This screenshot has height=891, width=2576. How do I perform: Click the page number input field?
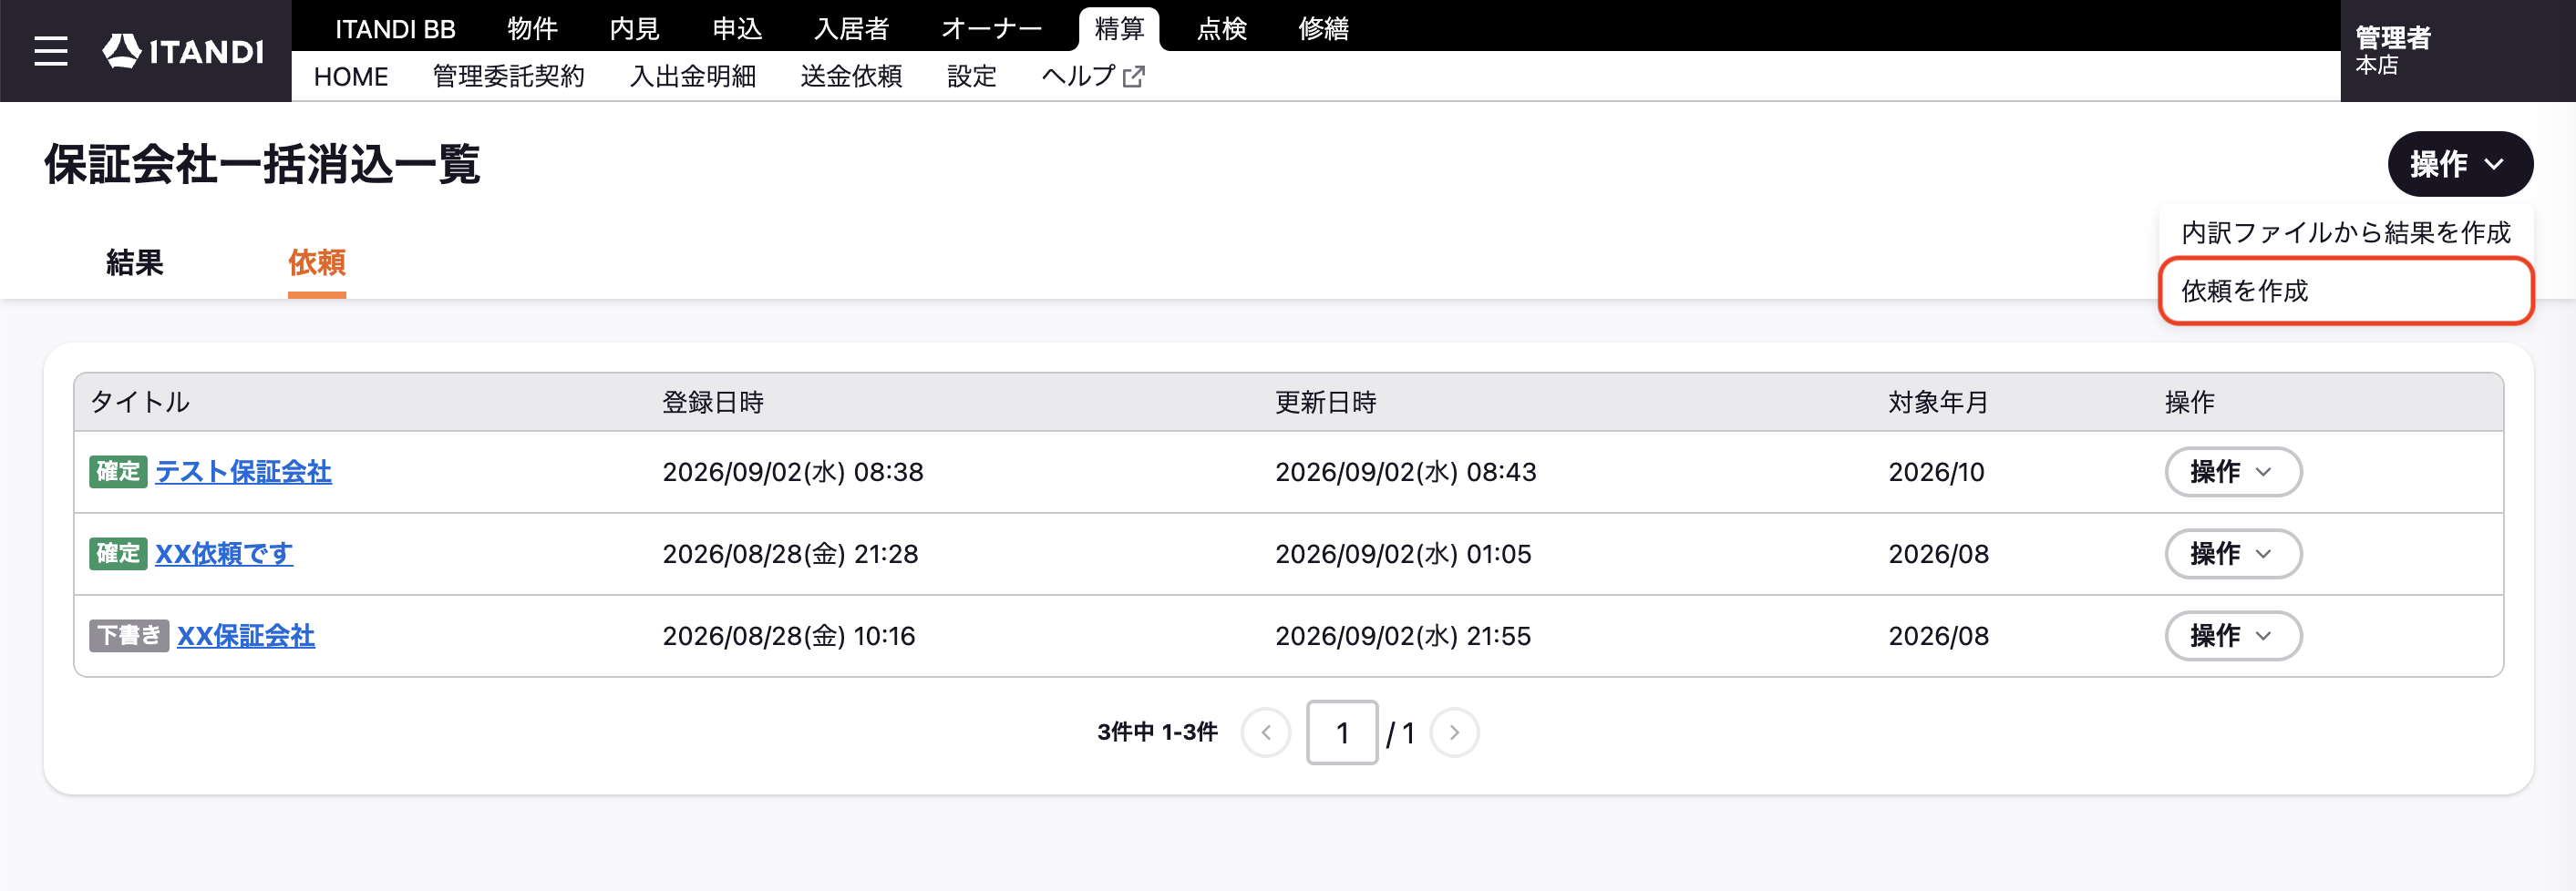[1342, 733]
